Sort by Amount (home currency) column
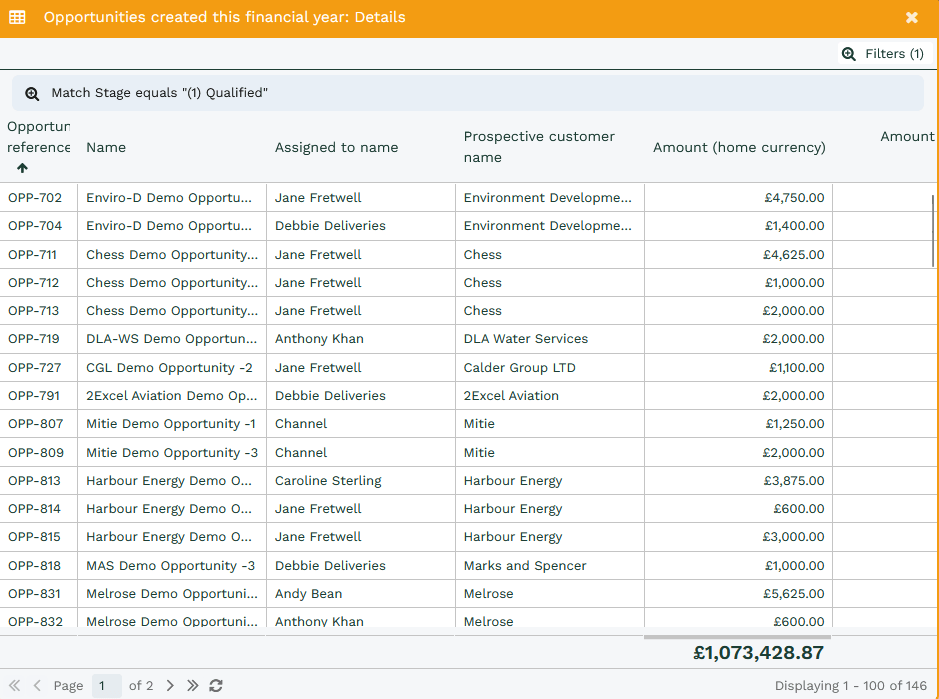939x699 pixels. coord(739,147)
